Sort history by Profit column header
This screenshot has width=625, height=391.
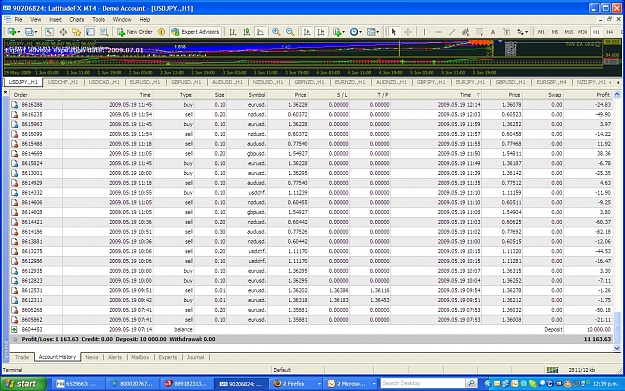(x=588, y=95)
